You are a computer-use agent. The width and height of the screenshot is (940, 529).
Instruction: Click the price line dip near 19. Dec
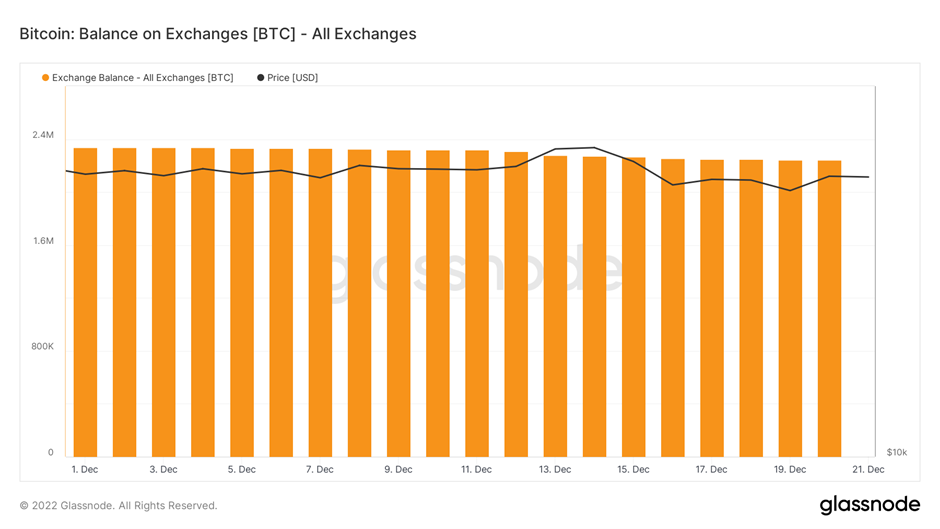coord(790,191)
